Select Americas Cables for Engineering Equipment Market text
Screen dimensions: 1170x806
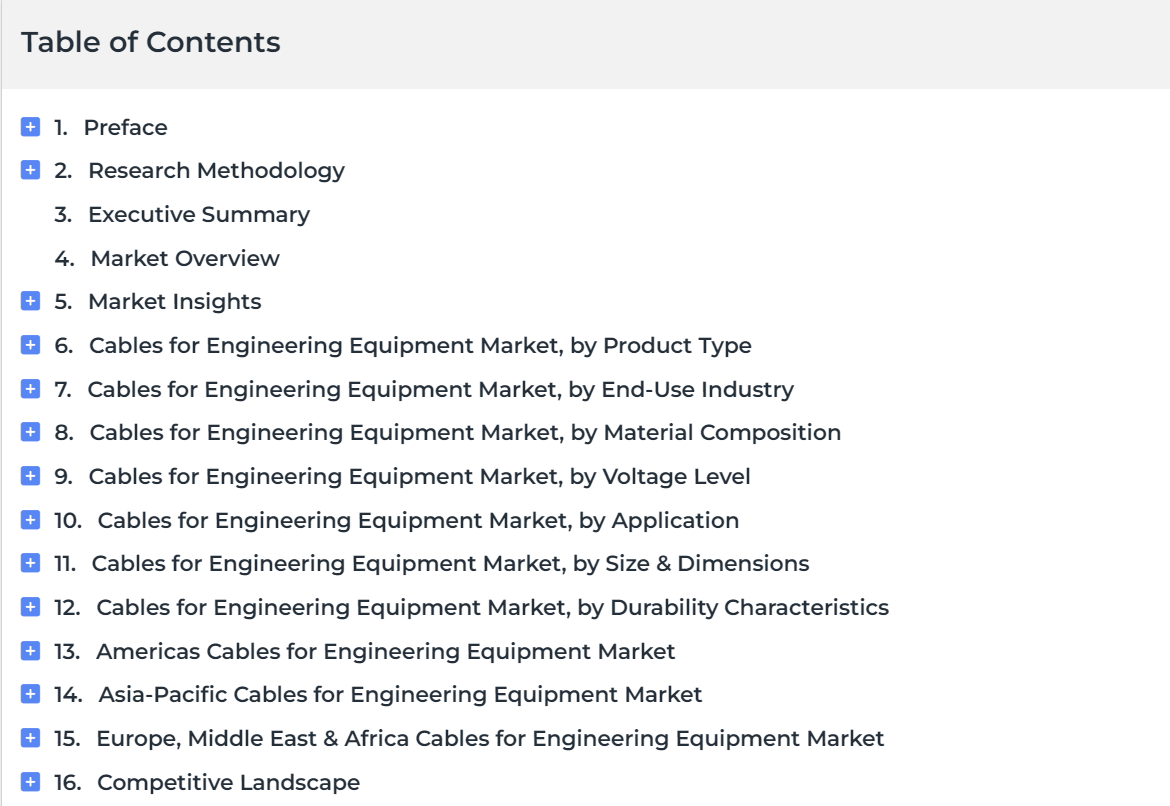pos(386,652)
